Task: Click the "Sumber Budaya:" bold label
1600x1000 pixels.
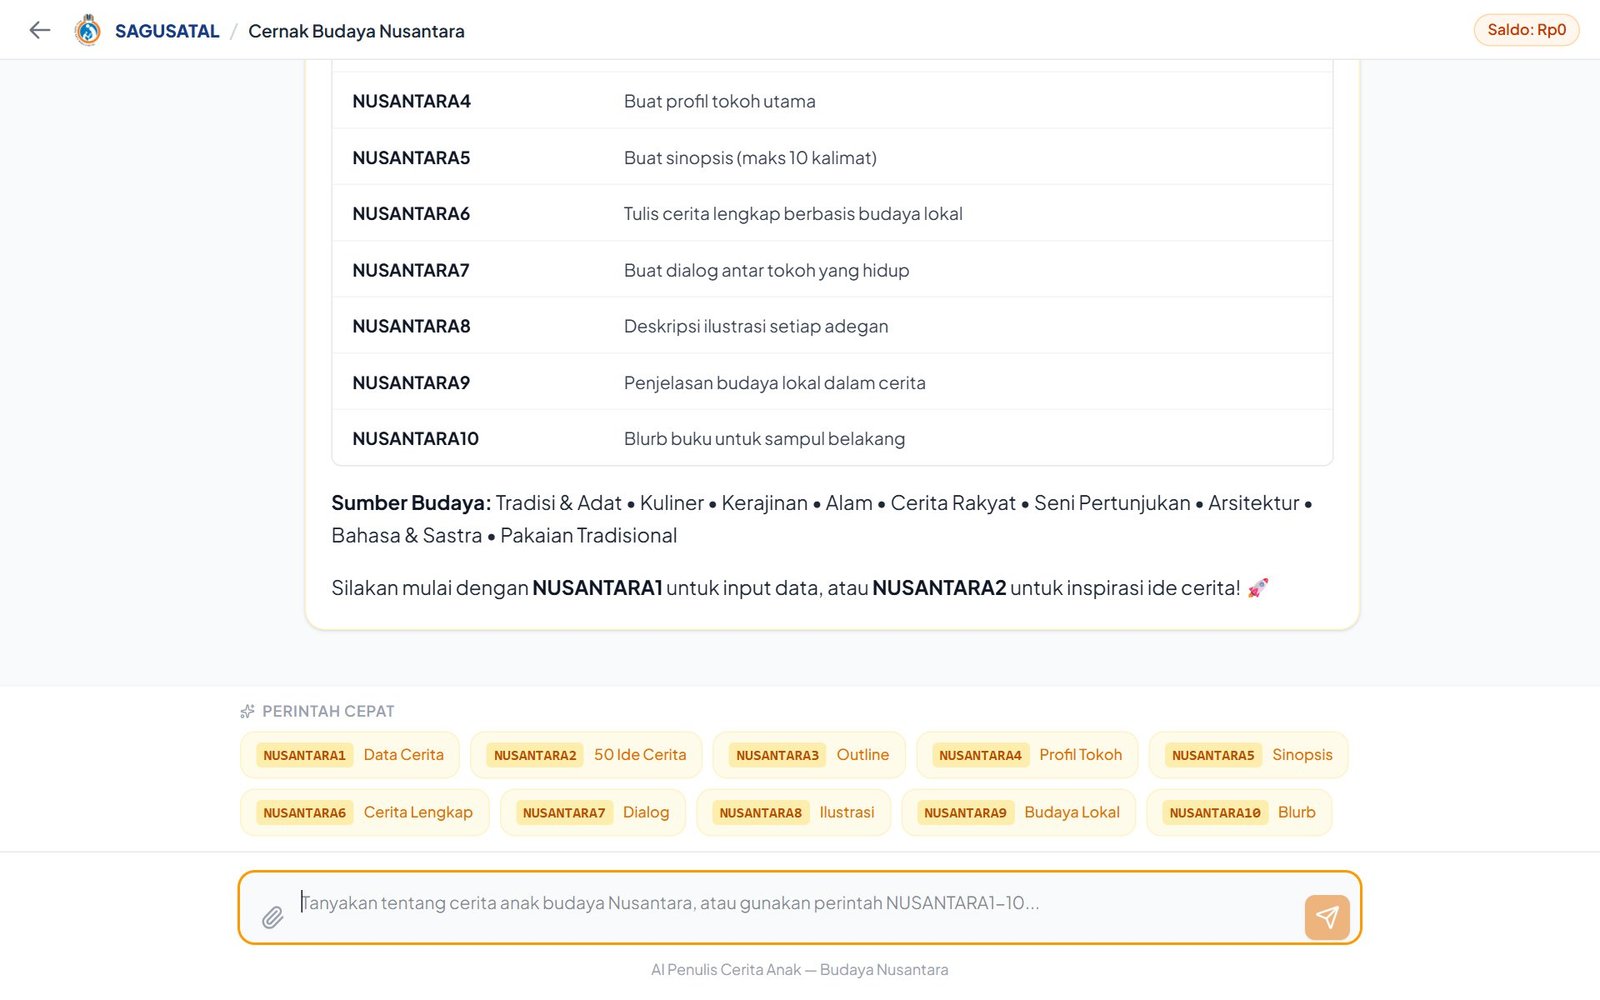Action: 411,503
